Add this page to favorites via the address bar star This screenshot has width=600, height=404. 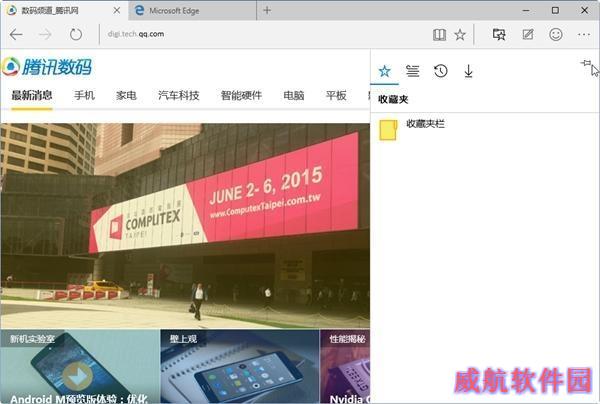(x=460, y=35)
